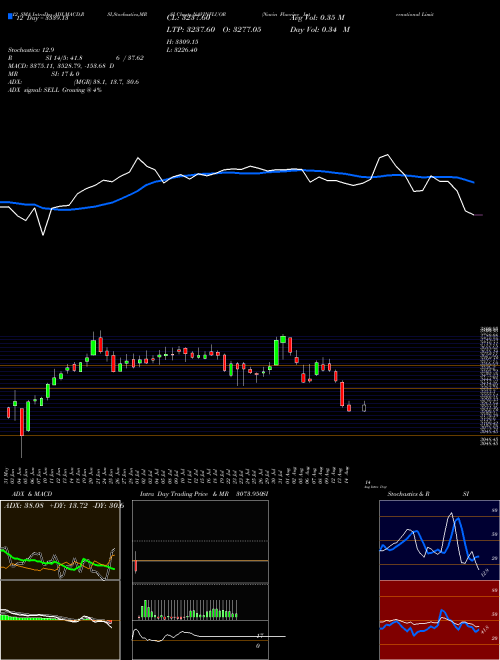Viewport: 500px width, 660px height.
Task: Click the tall green candle near 30 Jul
Action: [277, 352]
